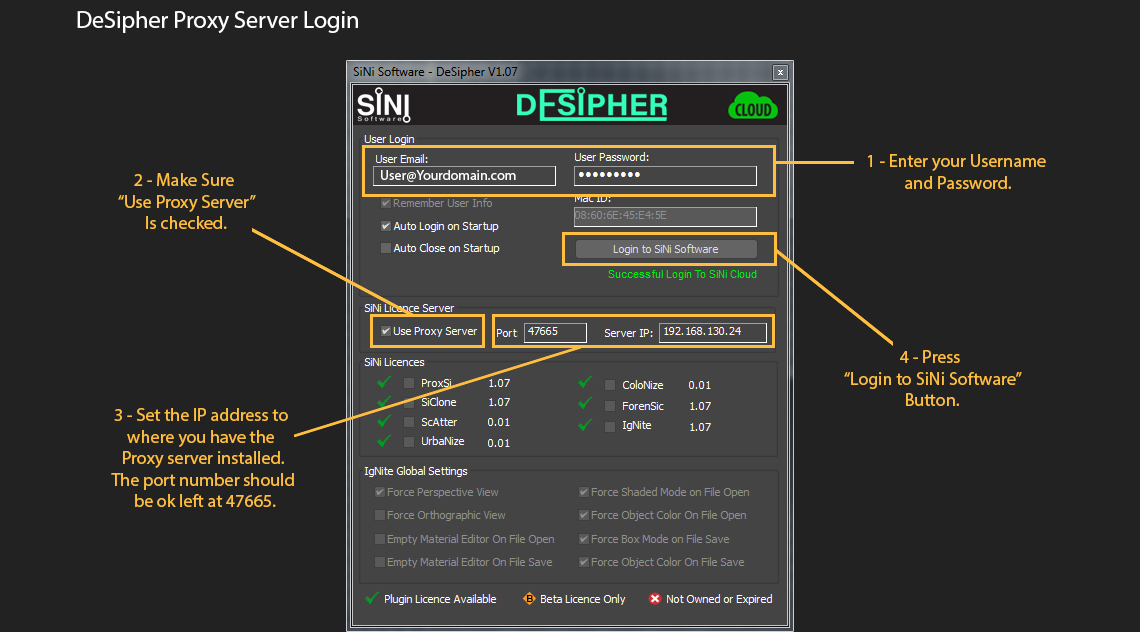Click the Beta Licence Only icon

[529, 599]
